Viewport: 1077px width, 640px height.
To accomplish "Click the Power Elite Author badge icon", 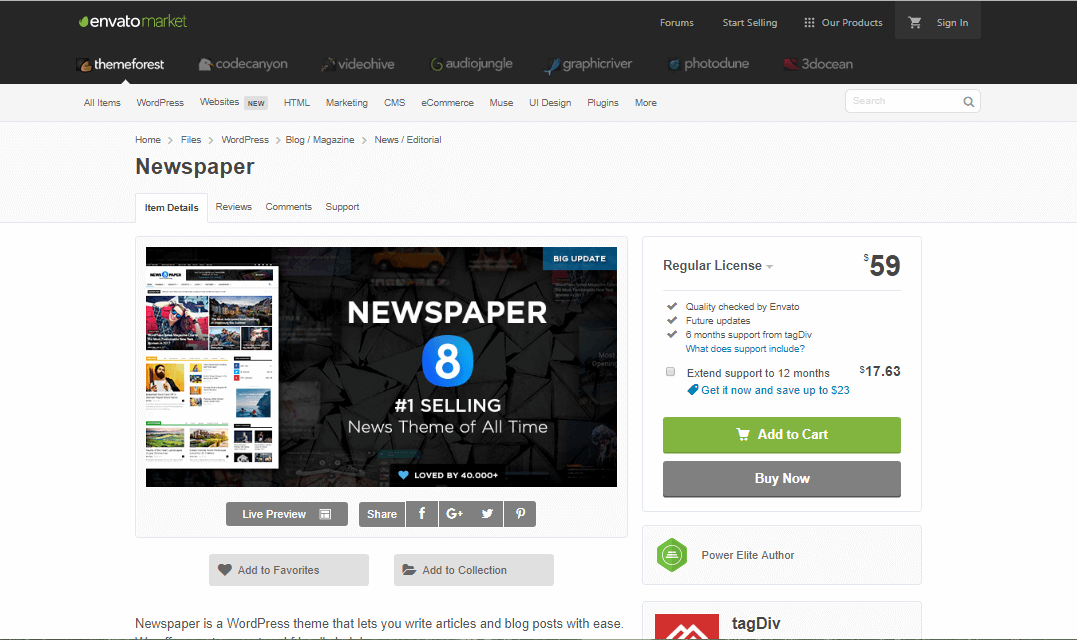I will [672, 555].
